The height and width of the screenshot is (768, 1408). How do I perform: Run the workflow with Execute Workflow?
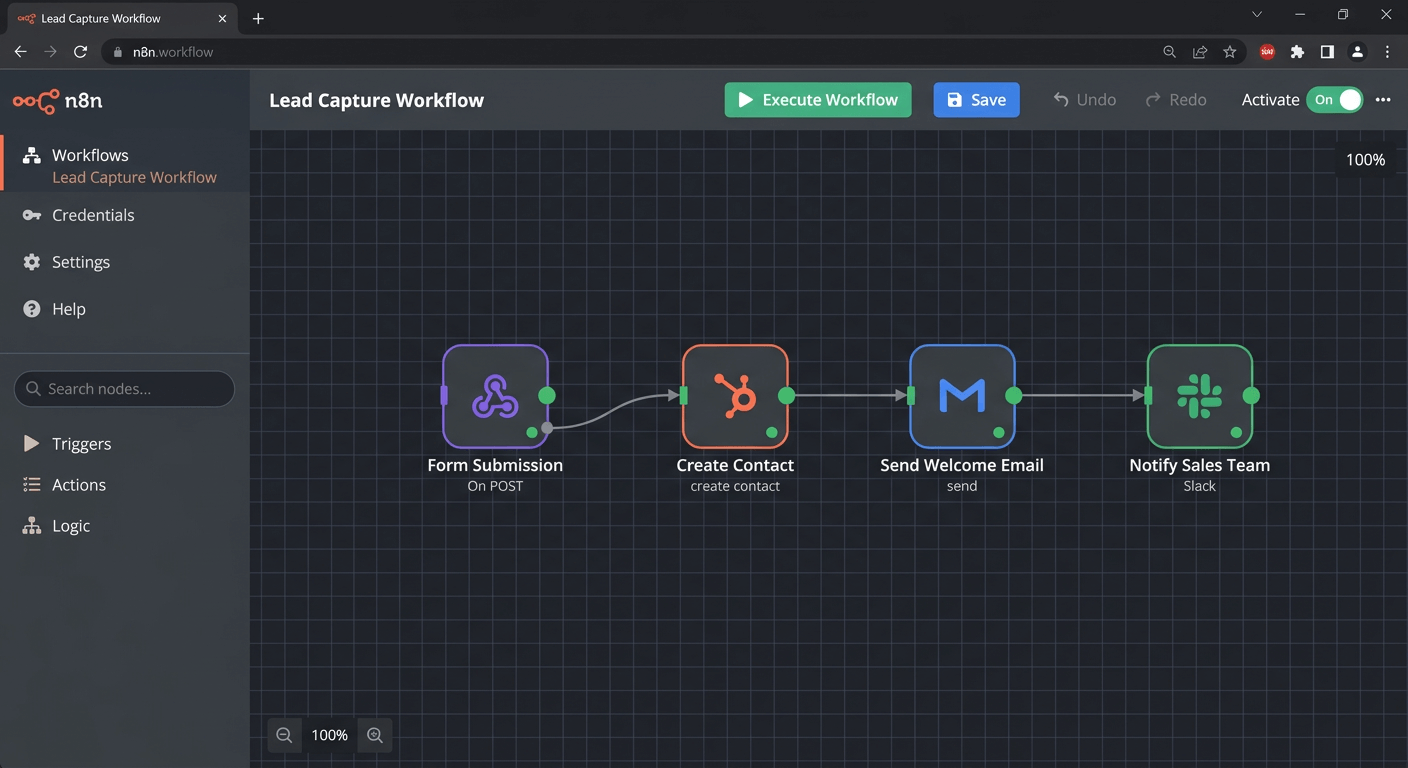click(x=818, y=100)
